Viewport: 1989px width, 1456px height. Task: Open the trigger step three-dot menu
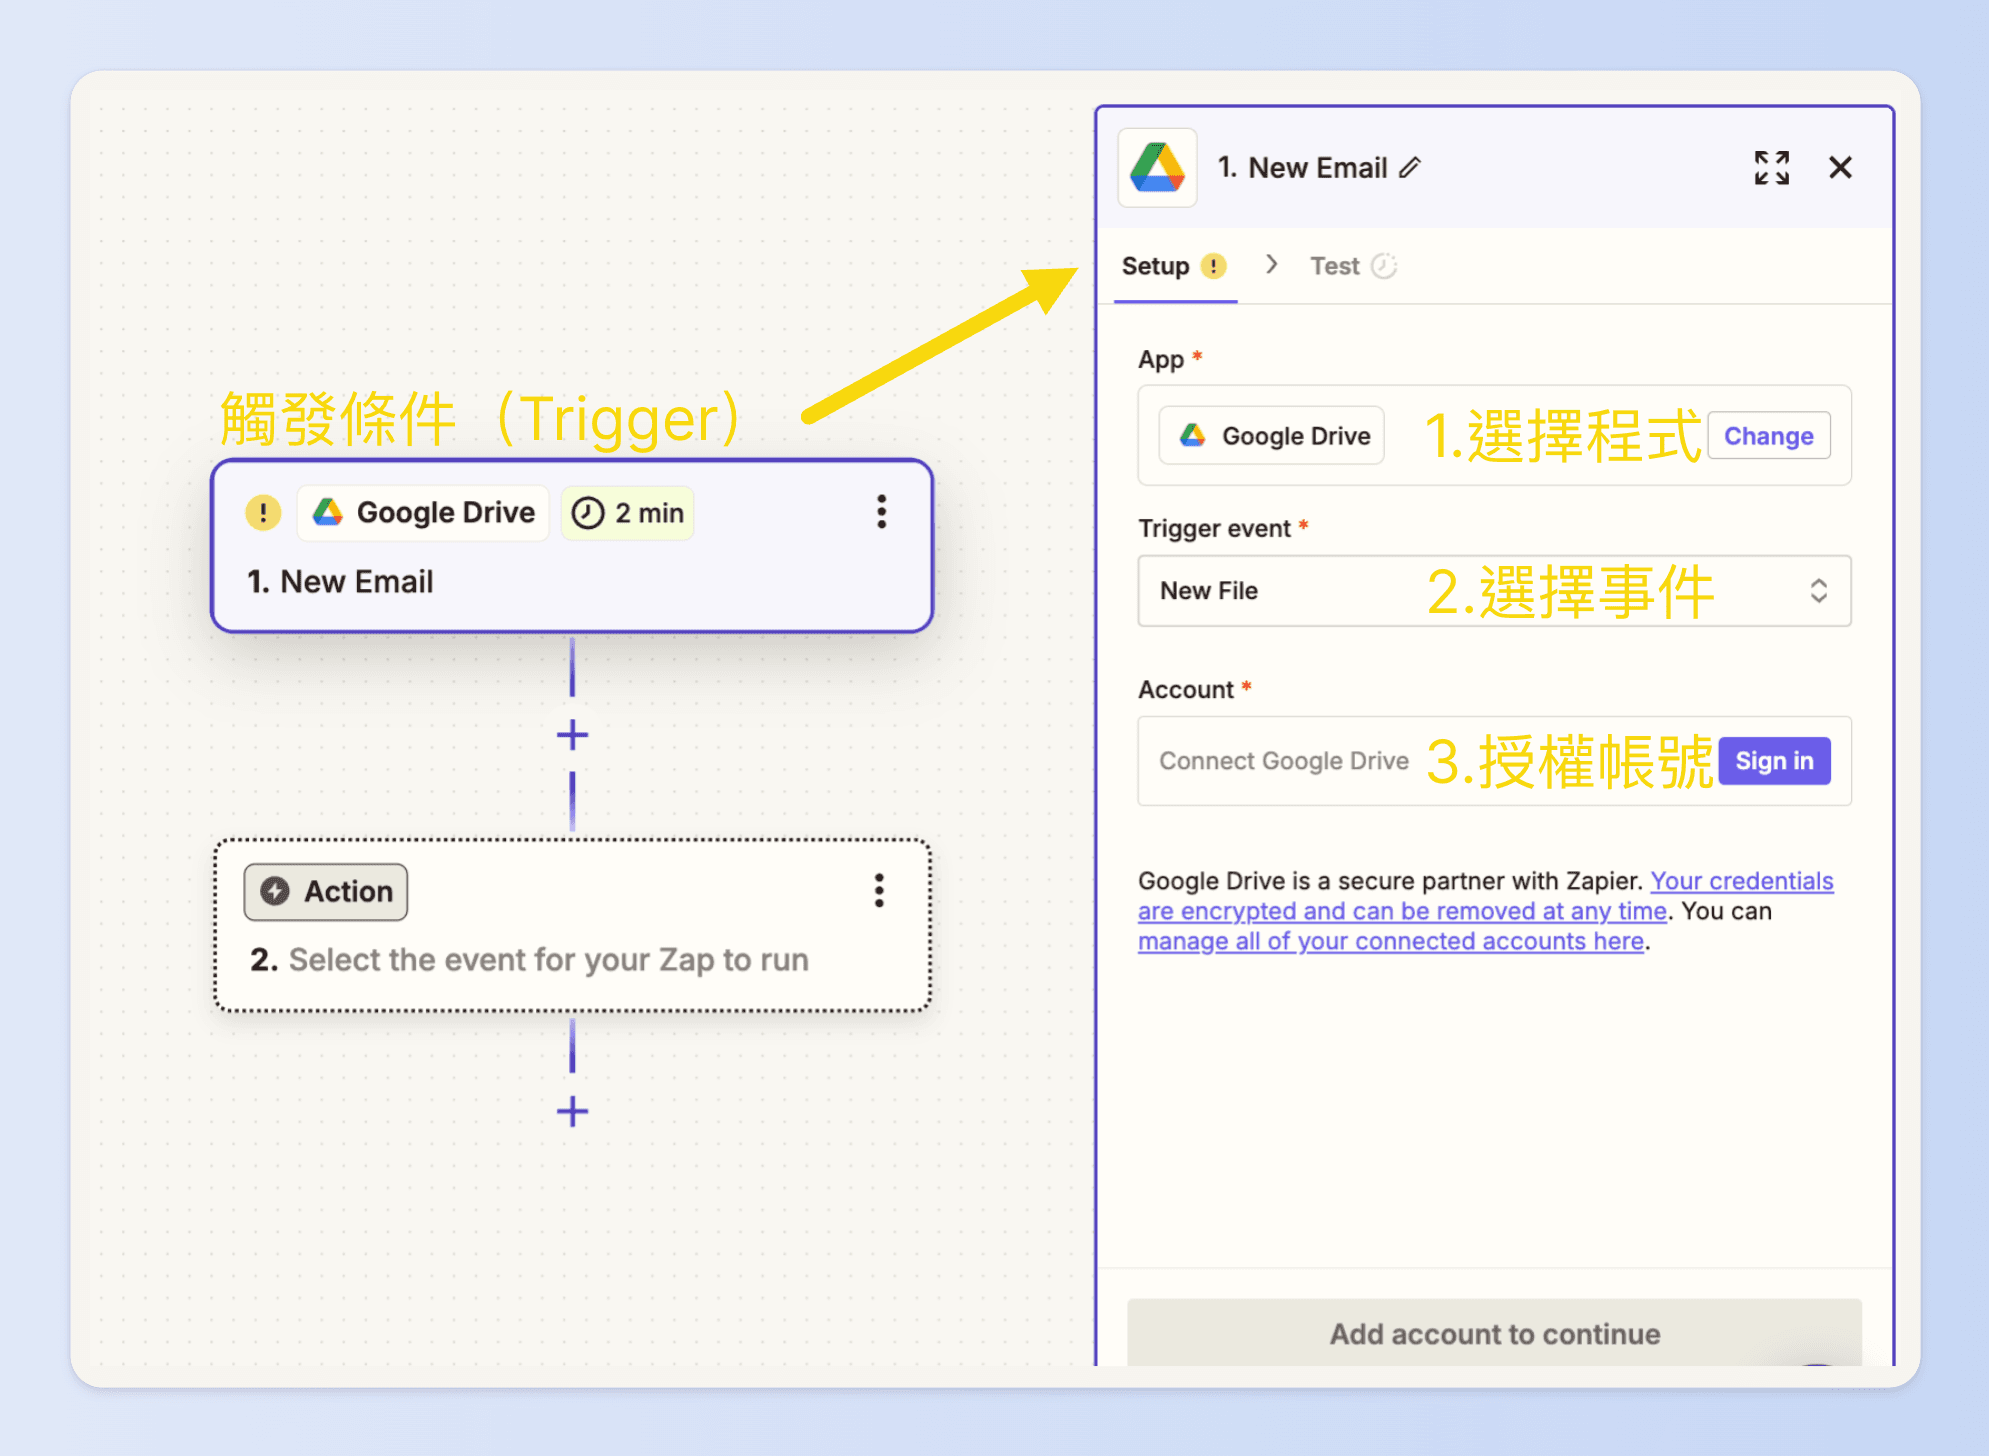pos(881,512)
